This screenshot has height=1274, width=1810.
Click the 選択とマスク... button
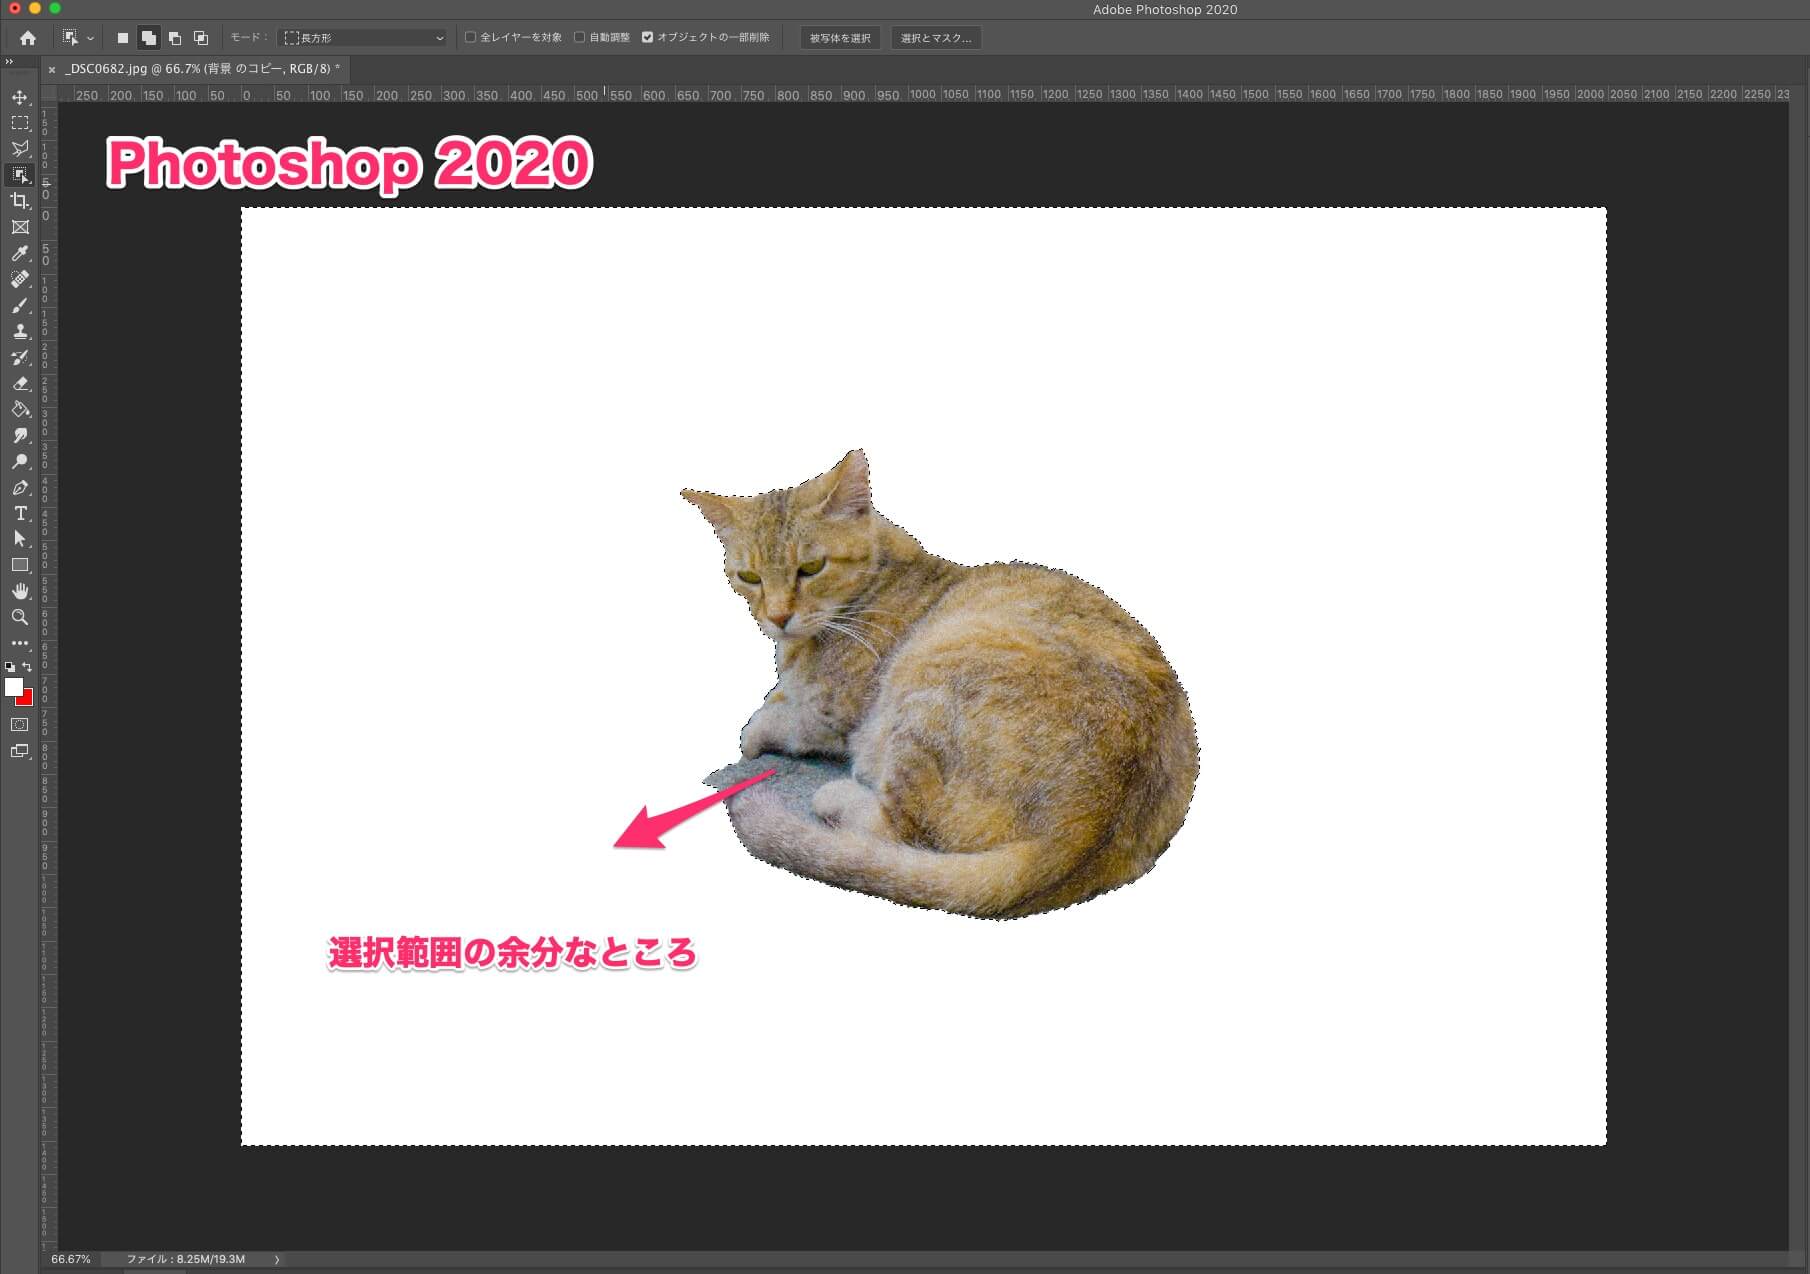click(936, 38)
